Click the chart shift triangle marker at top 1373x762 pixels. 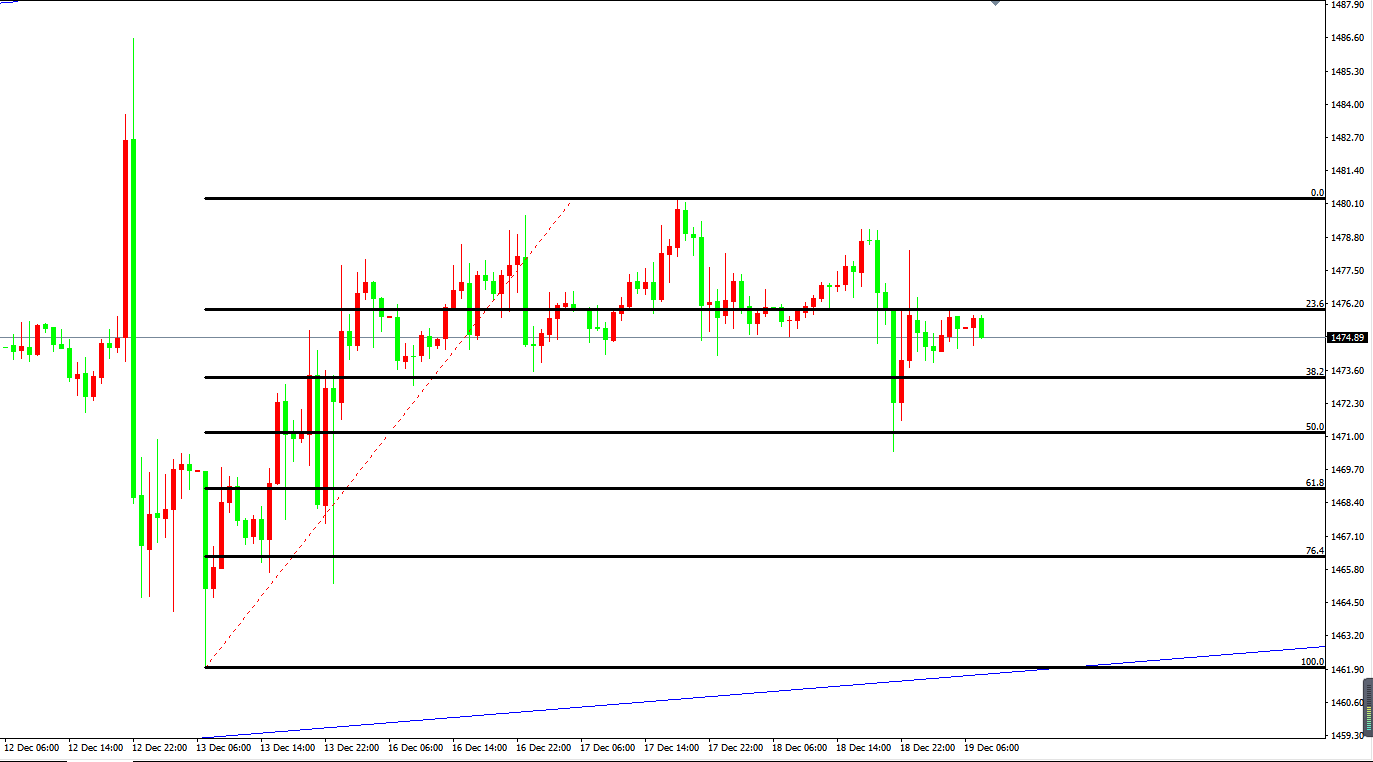[x=995, y=3]
